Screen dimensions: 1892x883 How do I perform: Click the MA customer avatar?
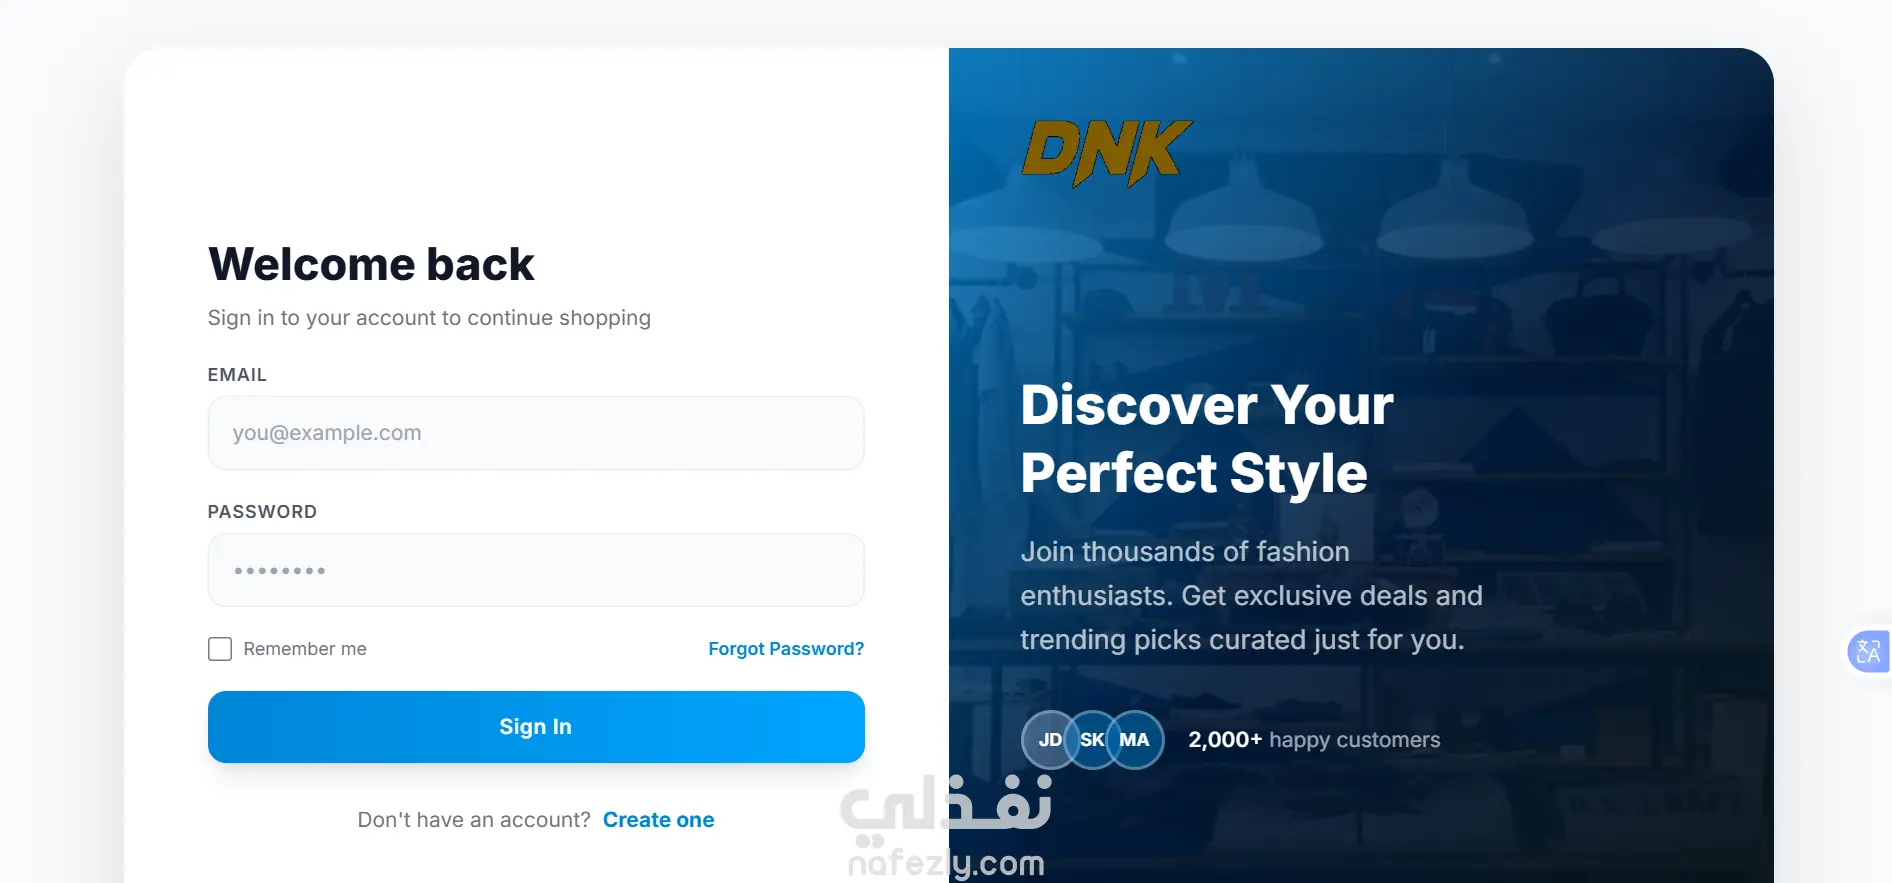coord(1135,740)
